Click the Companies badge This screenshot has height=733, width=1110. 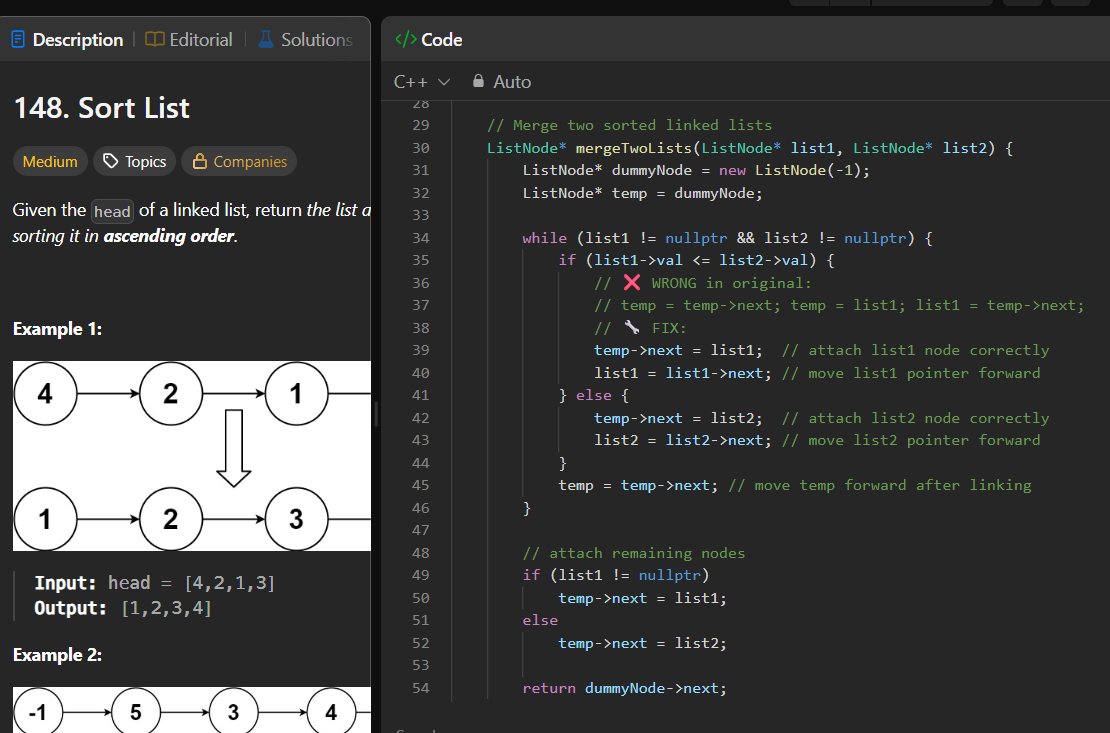coord(238,161)
